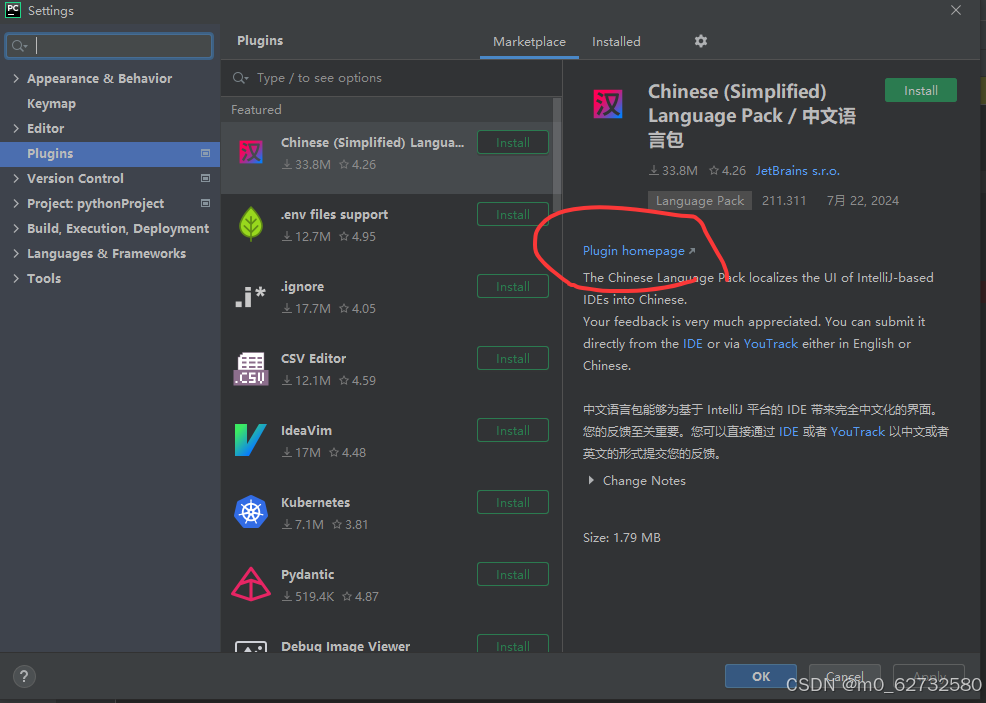Click the Kubernetes wheel icon
This screenshot has height=703, width=986.
251,512
